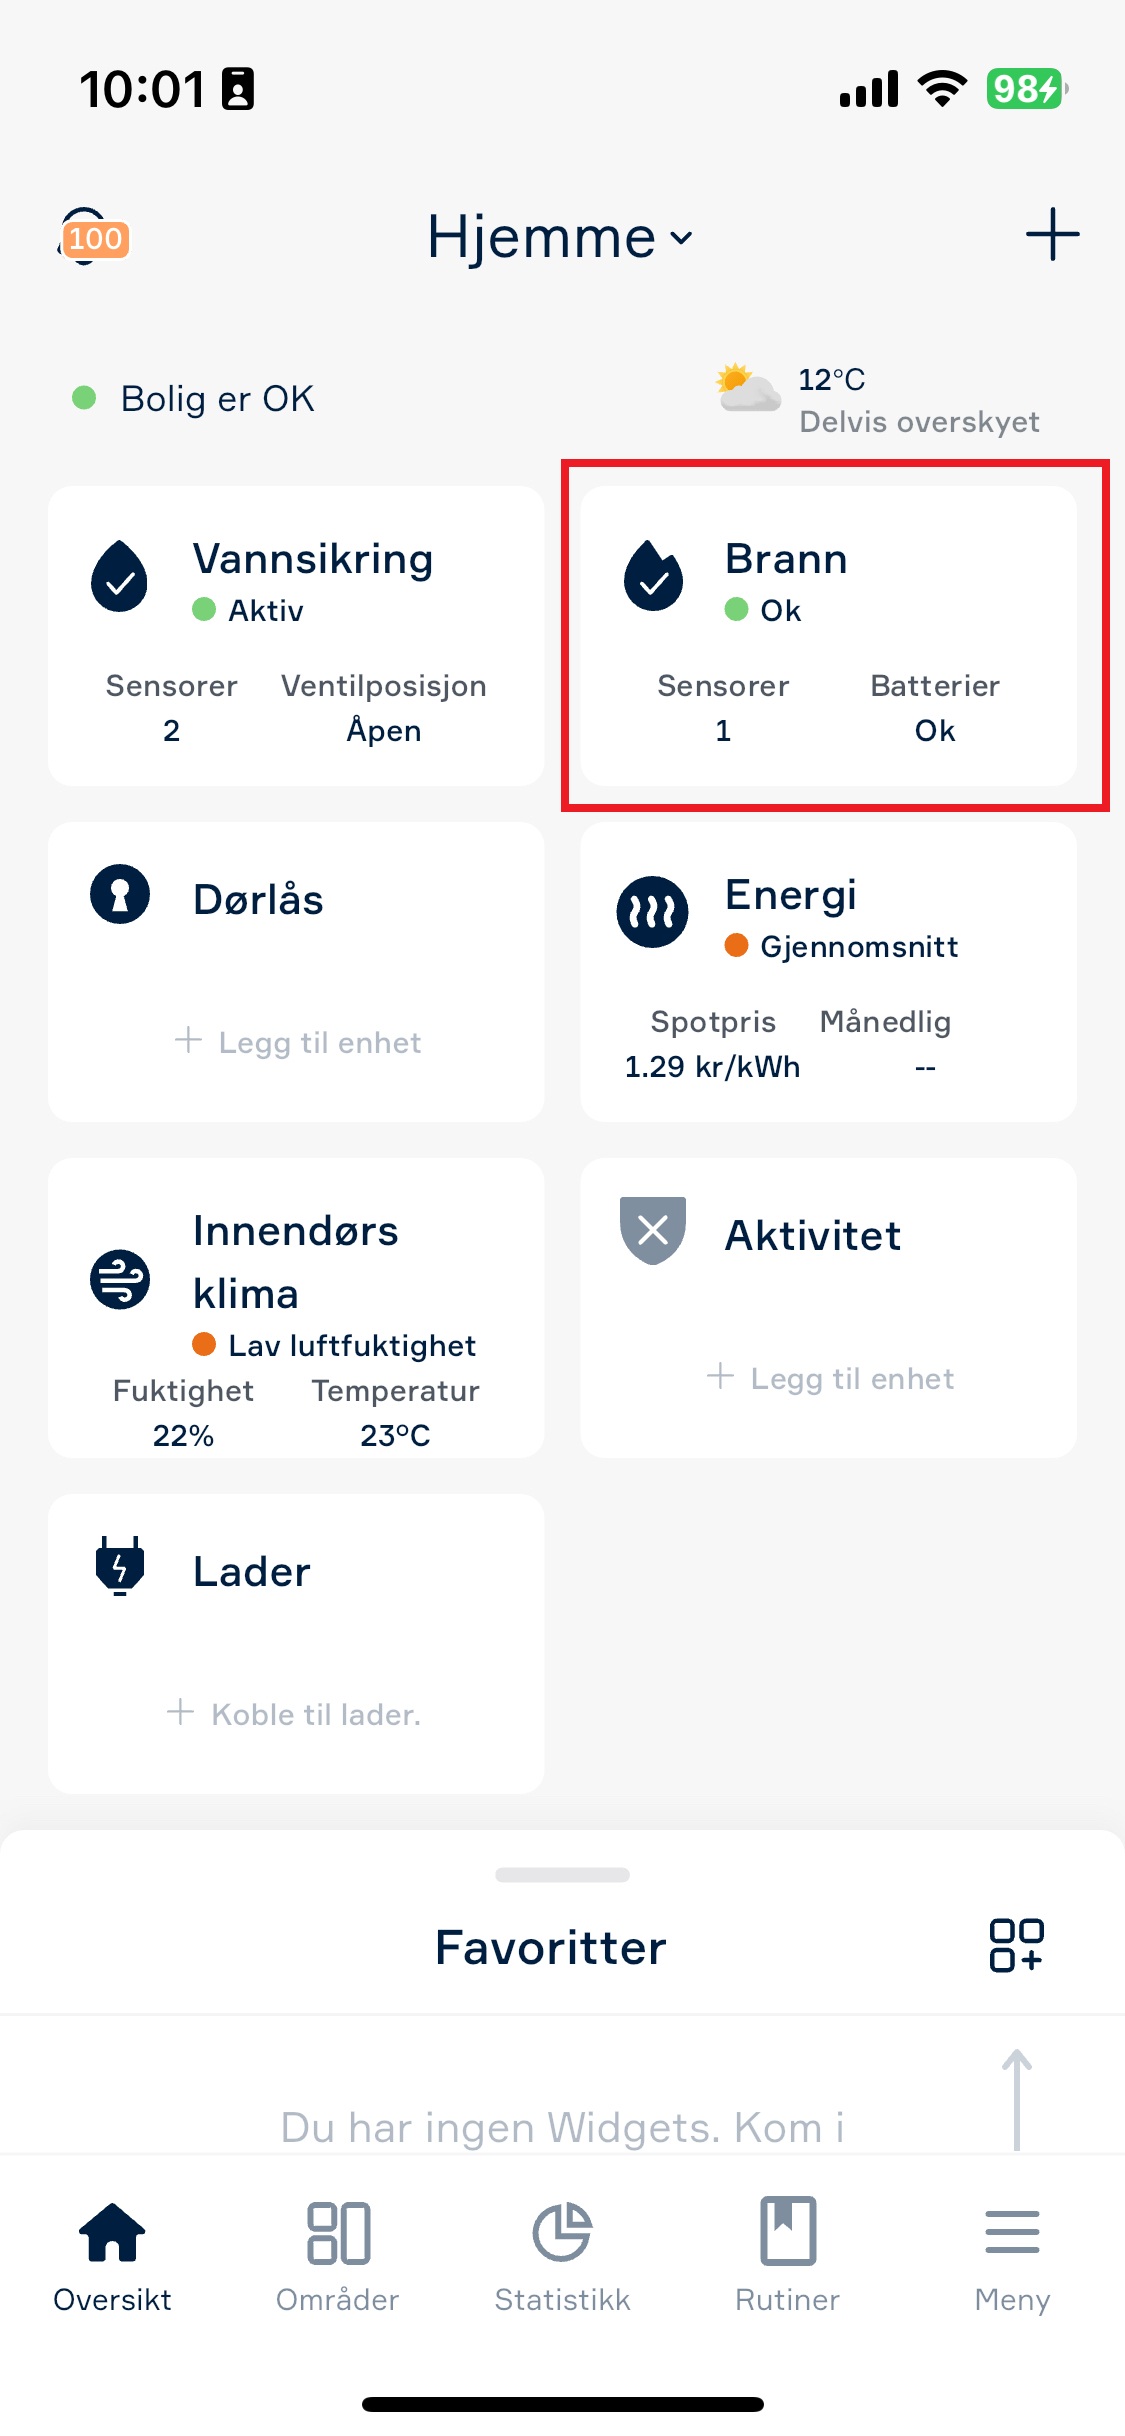Tap Legg til enhet under Aktivitet
Image resolution: width=1125 pixels, height=2436 pixels.
click(830, 1378)
